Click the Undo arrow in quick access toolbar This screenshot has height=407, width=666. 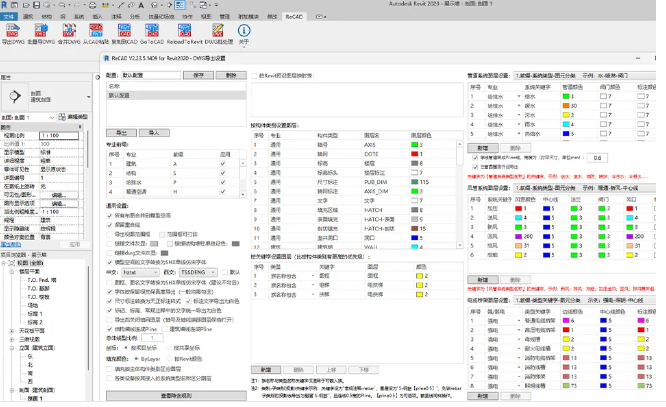coord(62,5)
